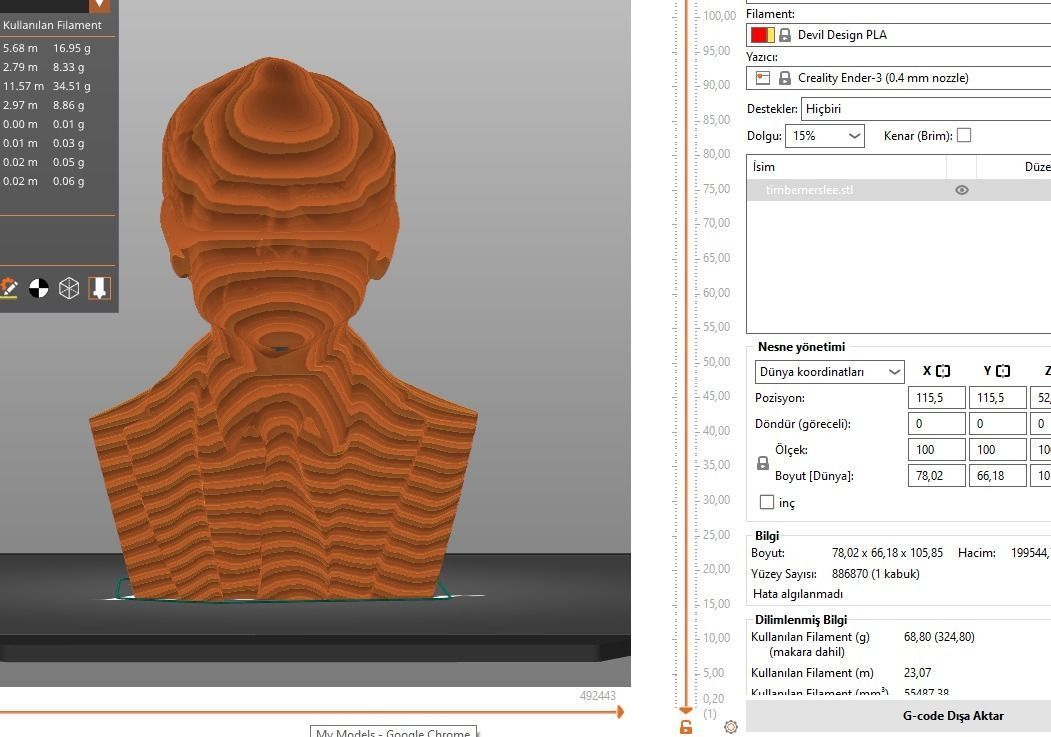The width and height of the screenshot is (1051, 737).
Task: Click the filament length value '23,07'
Action: (918, 673)
